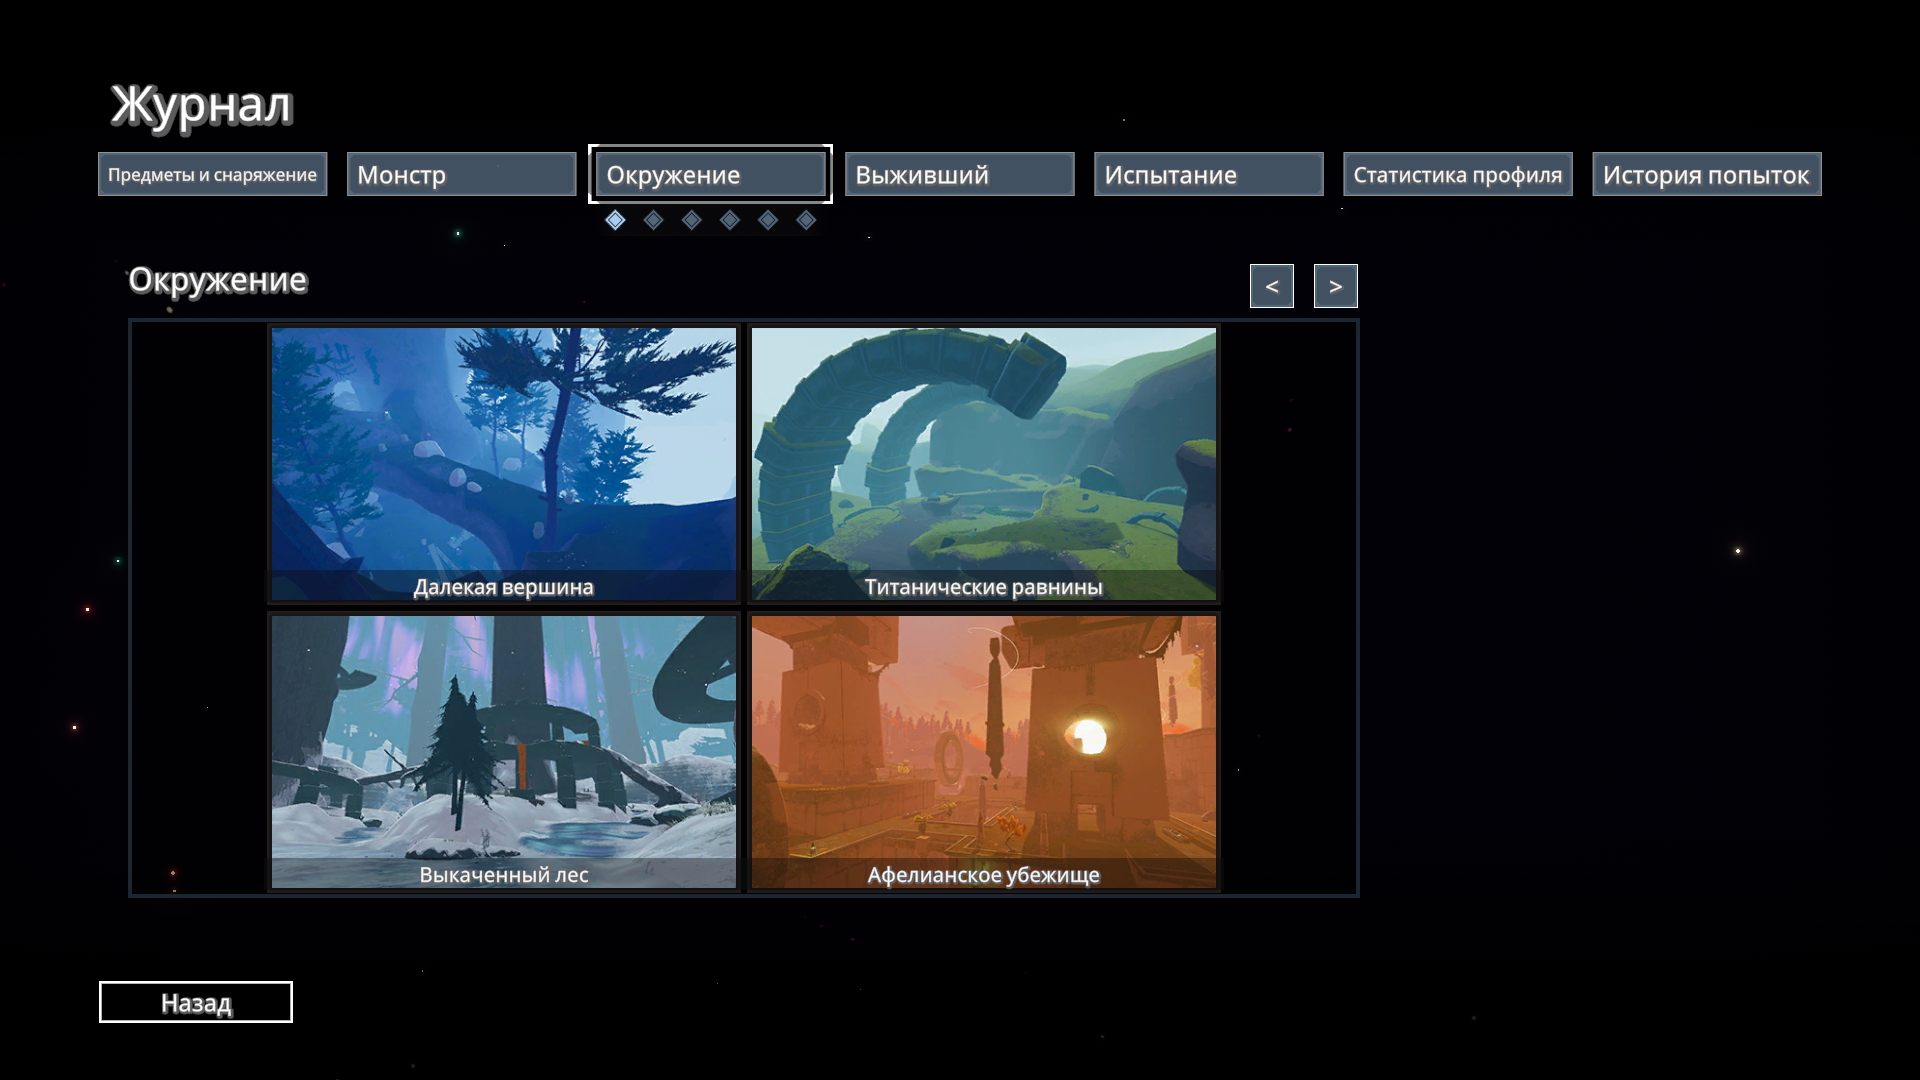Select the Окружение tab
This screenshot has width=1920, height=1080.
pos(710,174)
